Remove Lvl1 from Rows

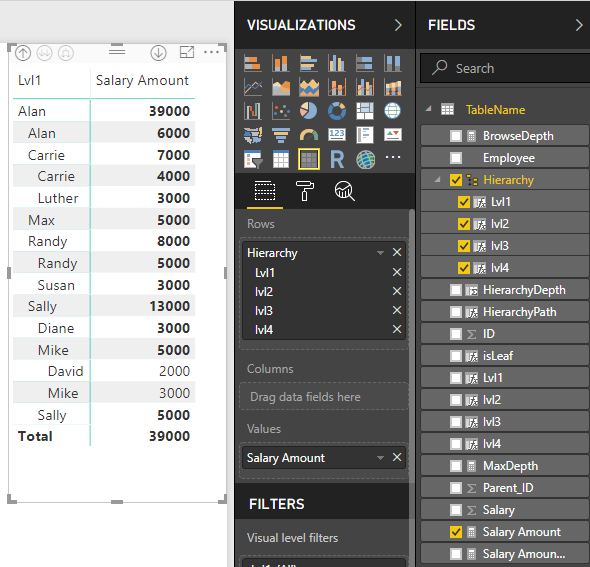pyautogui.click(x=397, y=272)
